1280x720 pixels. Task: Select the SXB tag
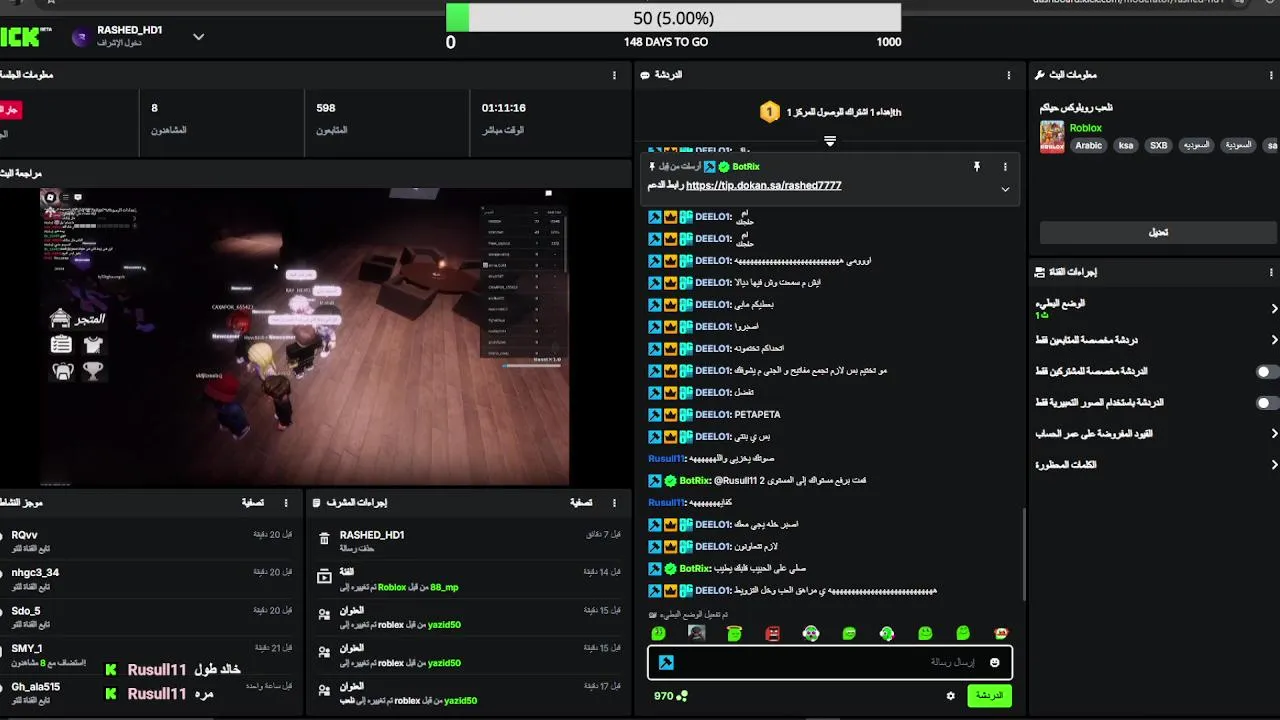(x=1158, y=145)
